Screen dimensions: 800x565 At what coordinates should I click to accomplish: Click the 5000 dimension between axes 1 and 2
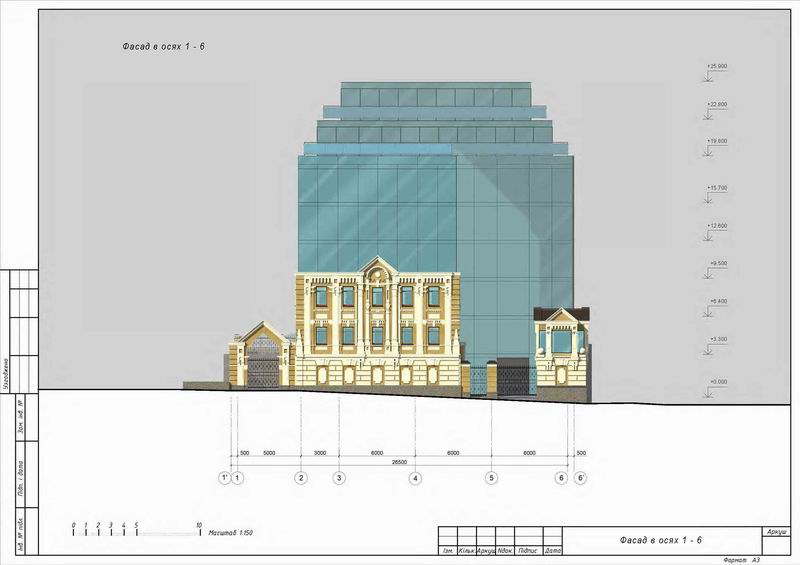tap(269, 453)
